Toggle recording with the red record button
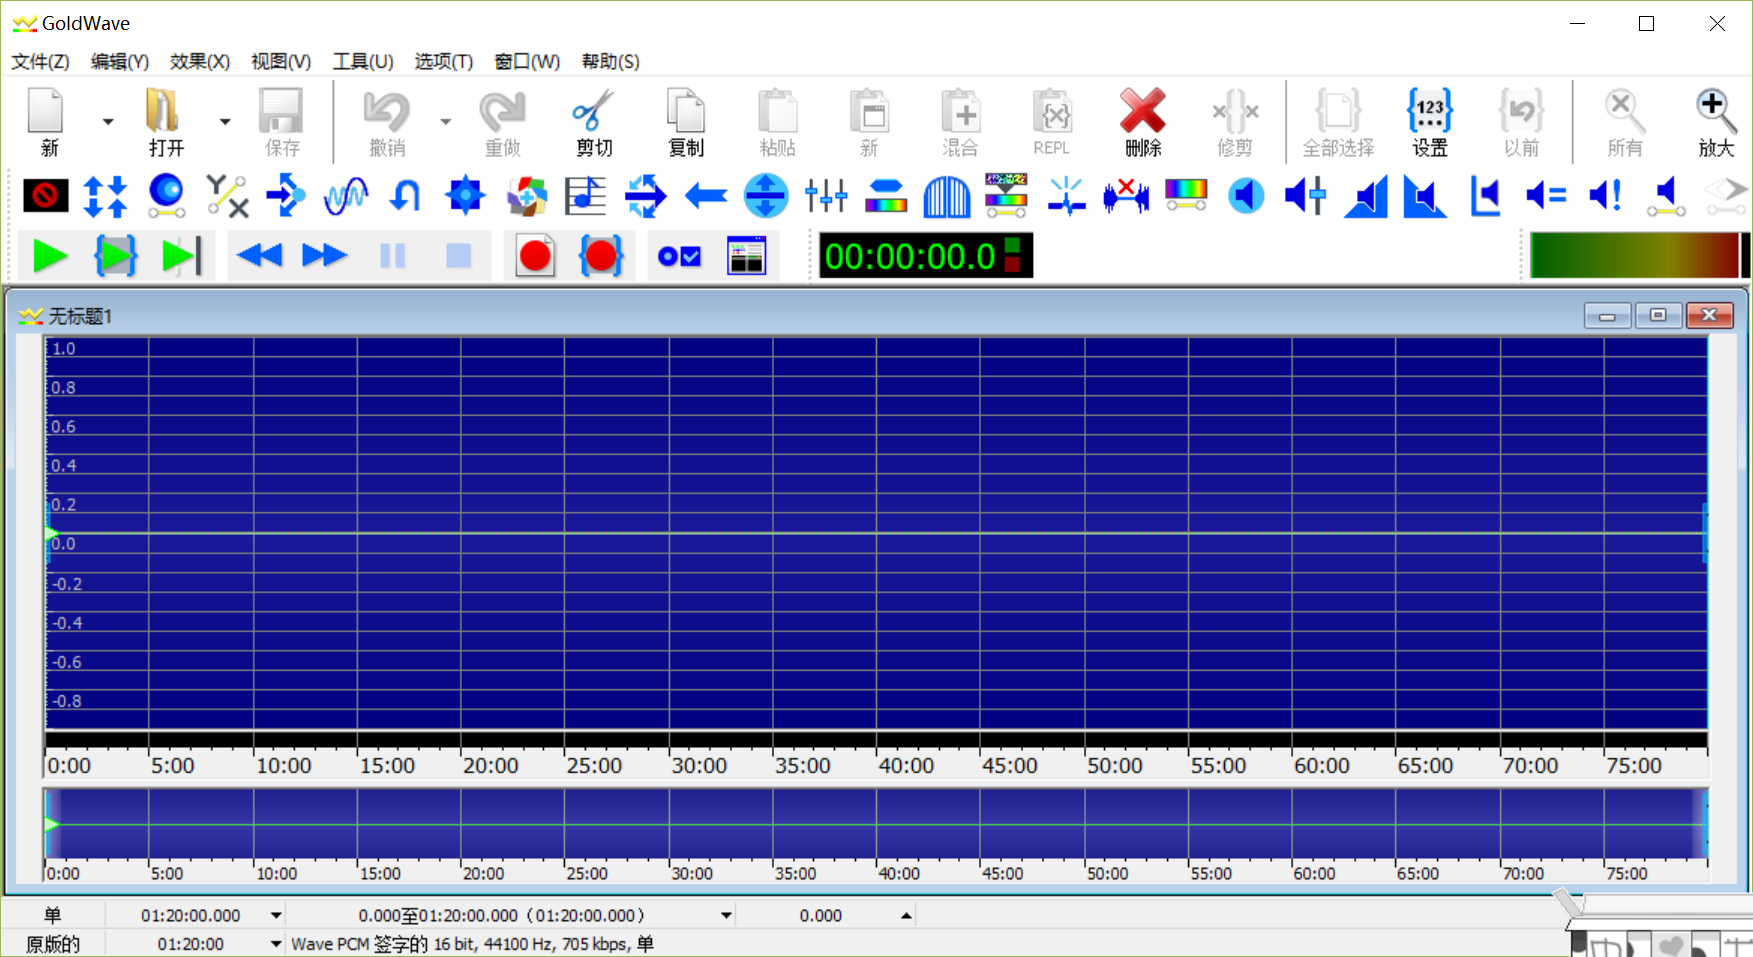 535,257
